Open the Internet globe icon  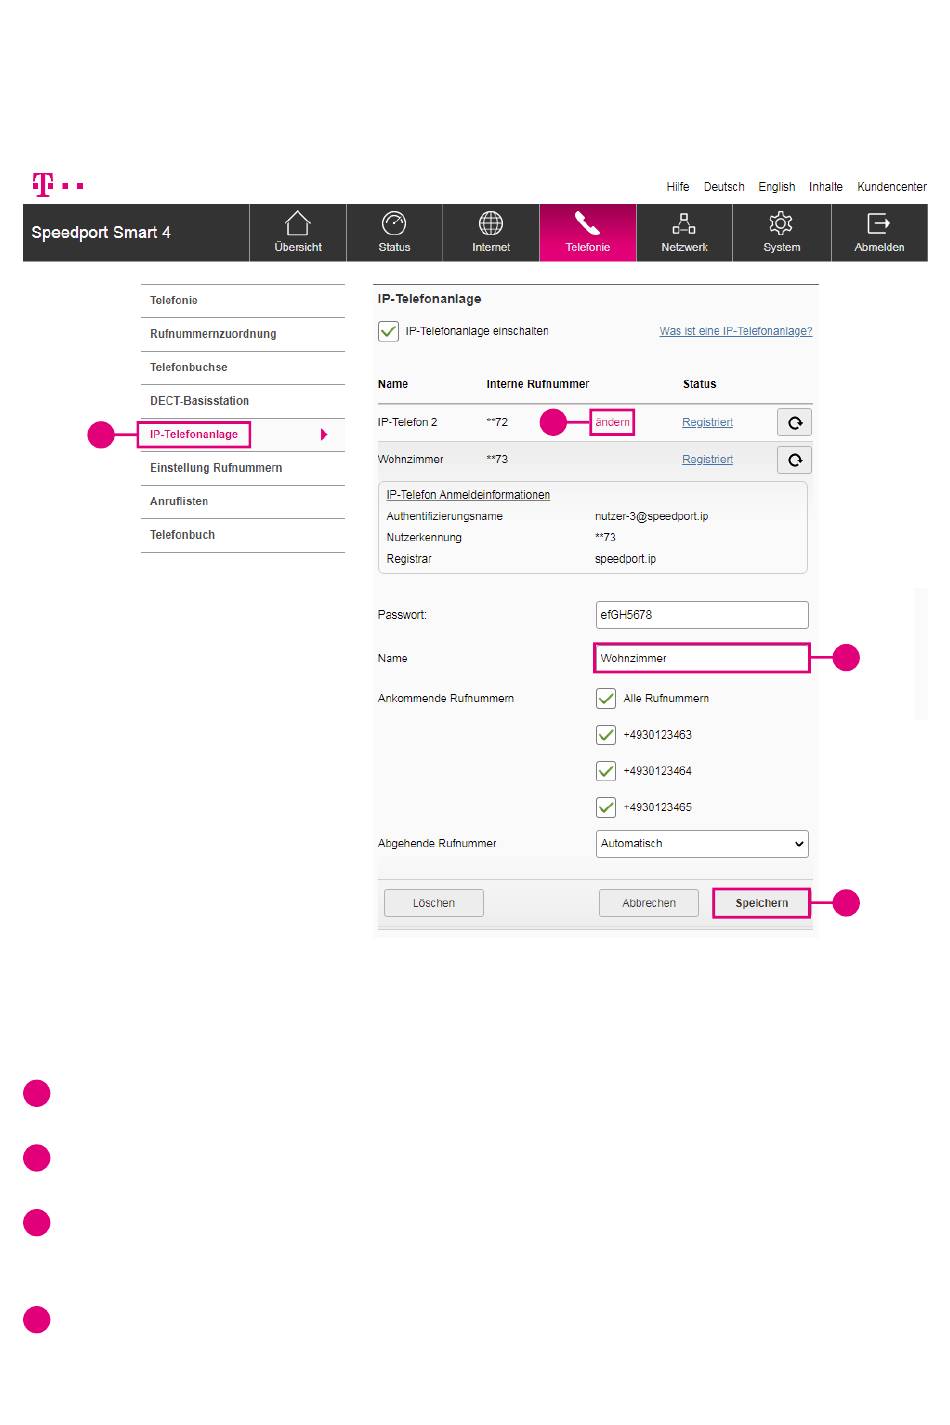click(x=491, y=223)
